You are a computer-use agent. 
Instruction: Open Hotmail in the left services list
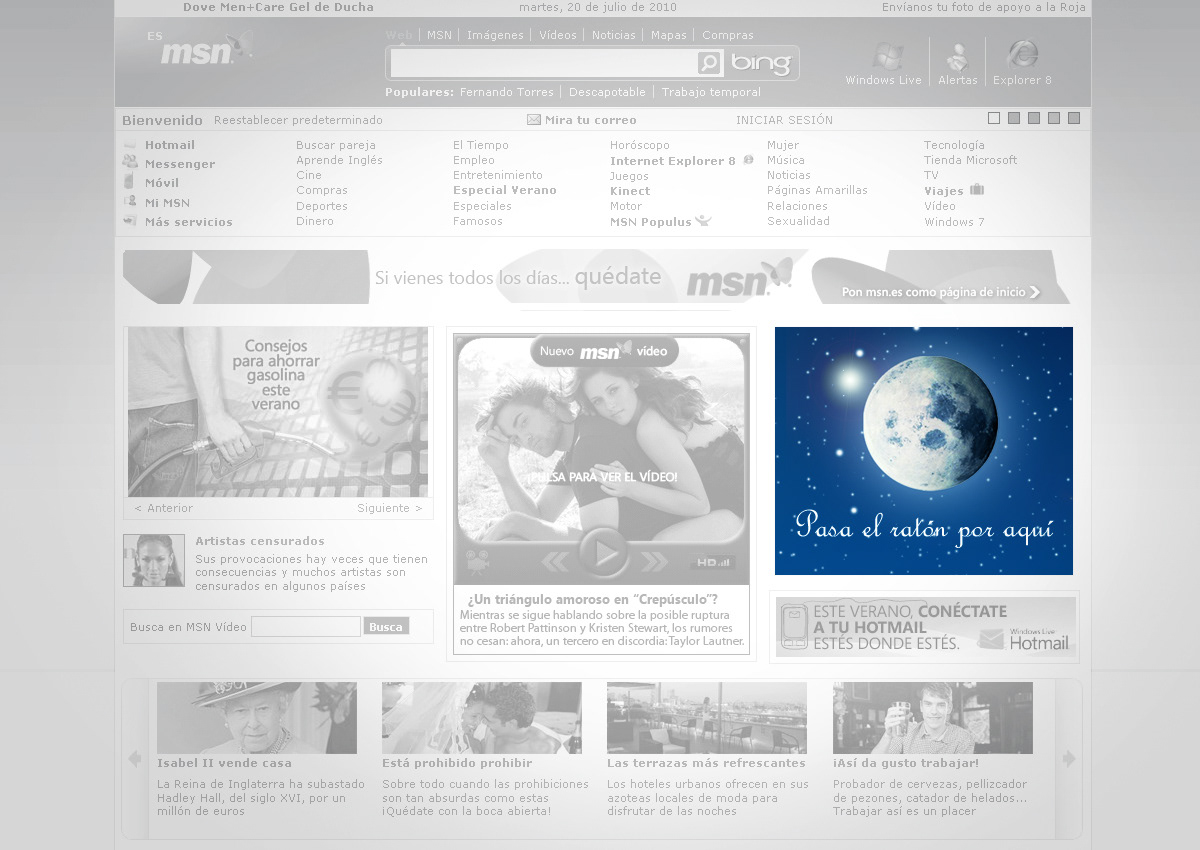169,145
